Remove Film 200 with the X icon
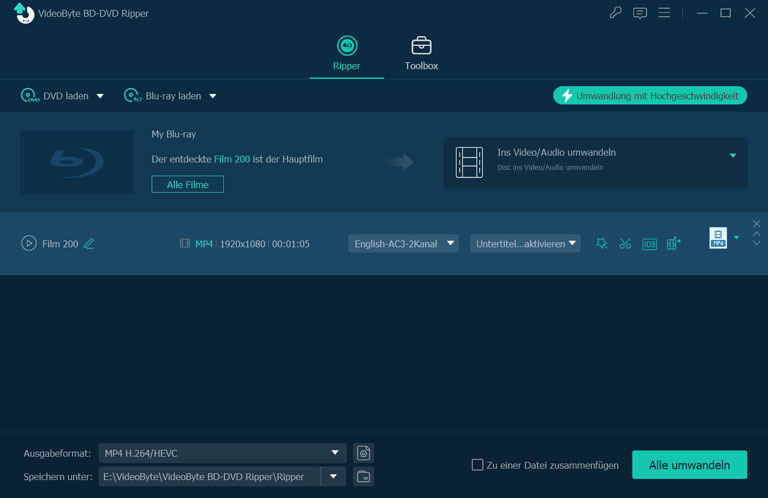768x498 pixels. tap(756, 223)
